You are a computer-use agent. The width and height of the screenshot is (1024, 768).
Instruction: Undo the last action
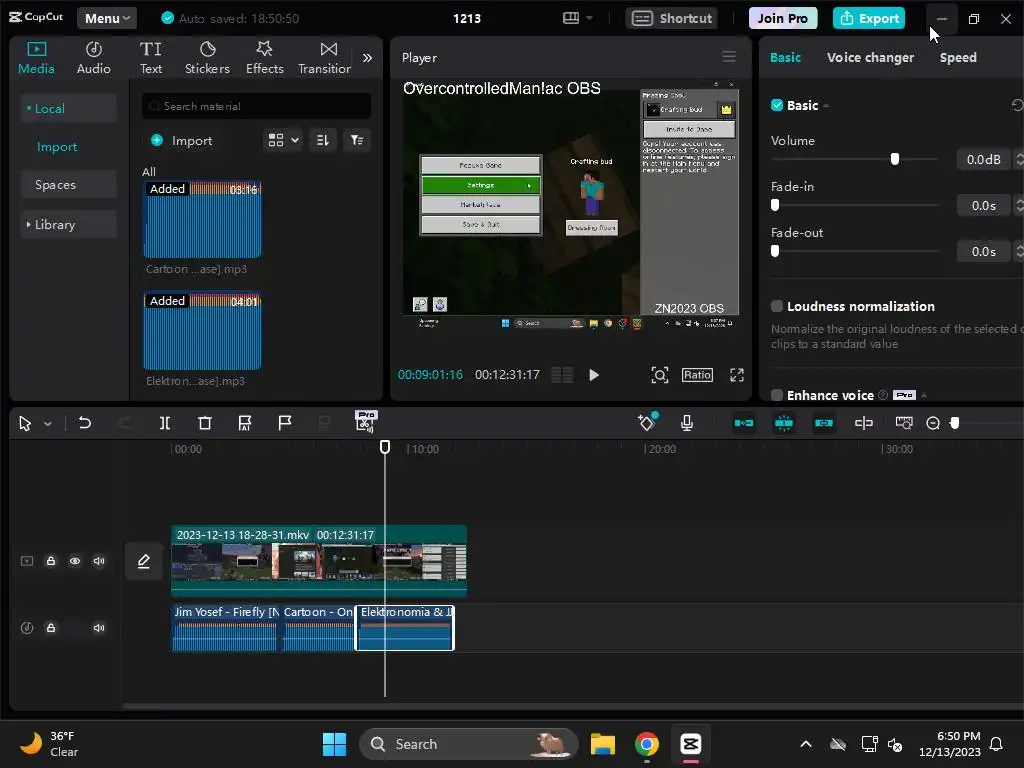tap(84, 423)
